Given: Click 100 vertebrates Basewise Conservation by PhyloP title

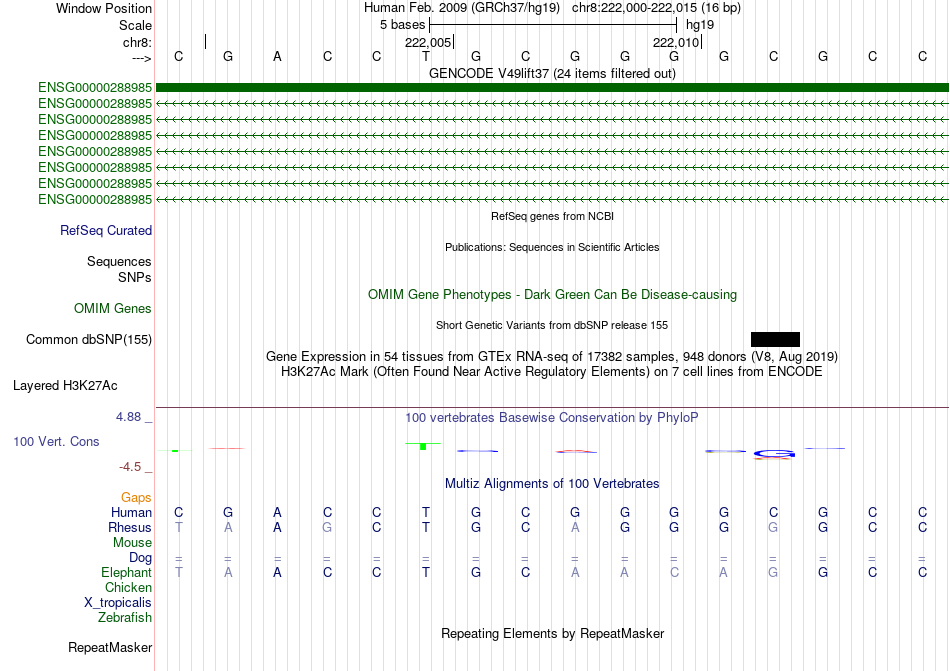Looking at the screenshot, I should coord(551,417).
